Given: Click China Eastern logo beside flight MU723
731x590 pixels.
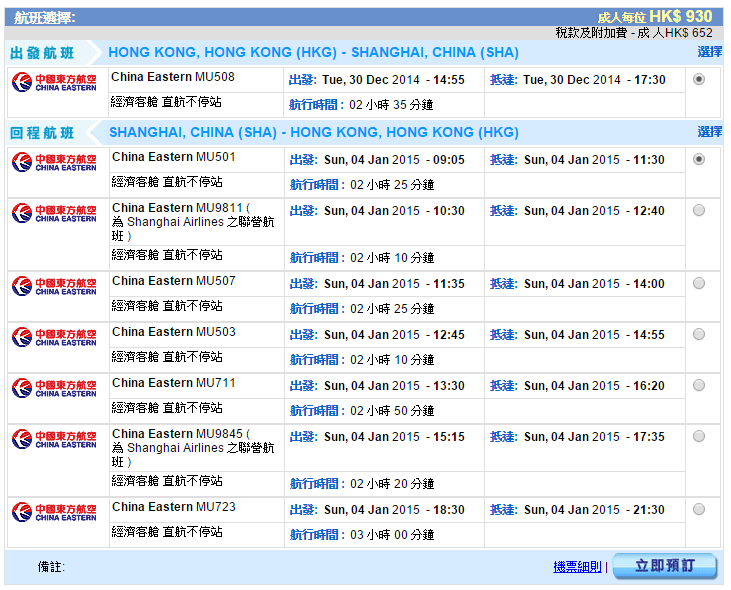Looking at the screenshot, I should coord(54,512).
